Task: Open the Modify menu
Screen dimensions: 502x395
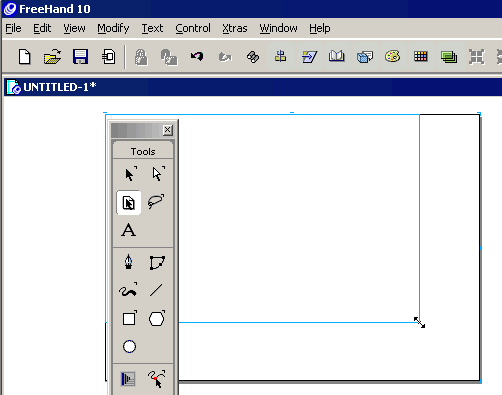Action: (x=113, y=28)
